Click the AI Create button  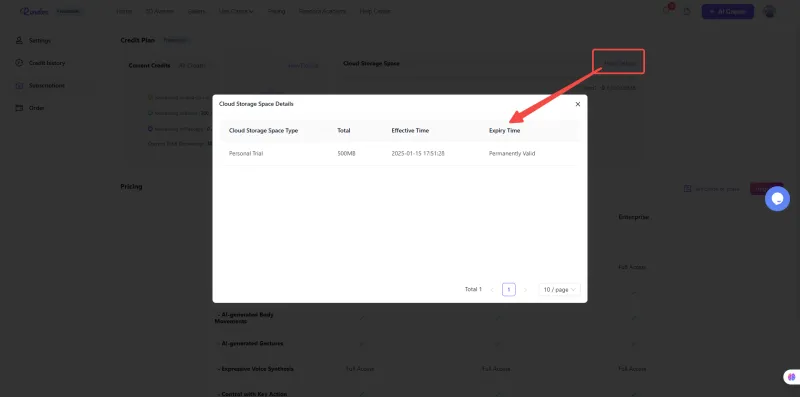728,12
